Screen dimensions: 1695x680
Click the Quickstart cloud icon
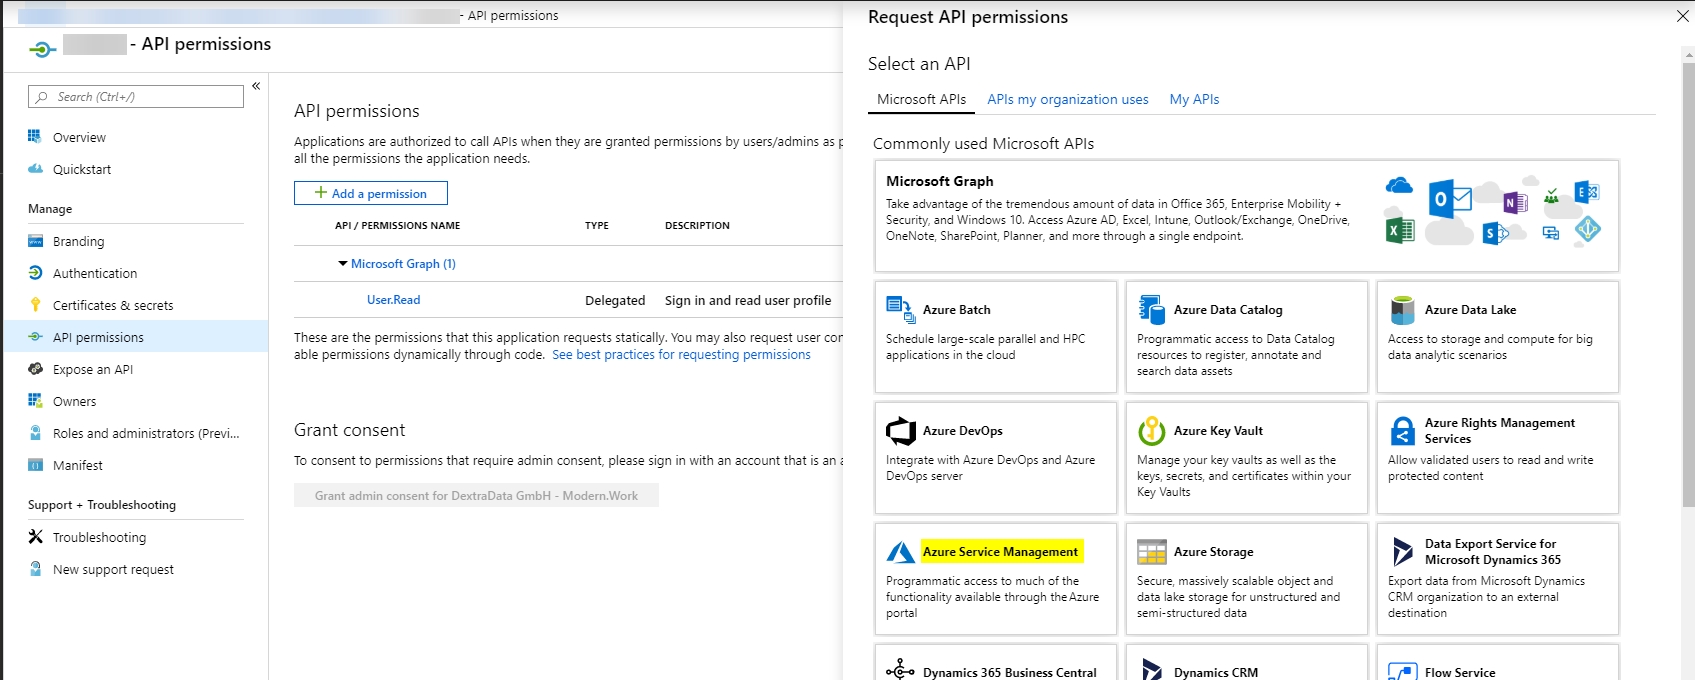click(x=35, y=169)
